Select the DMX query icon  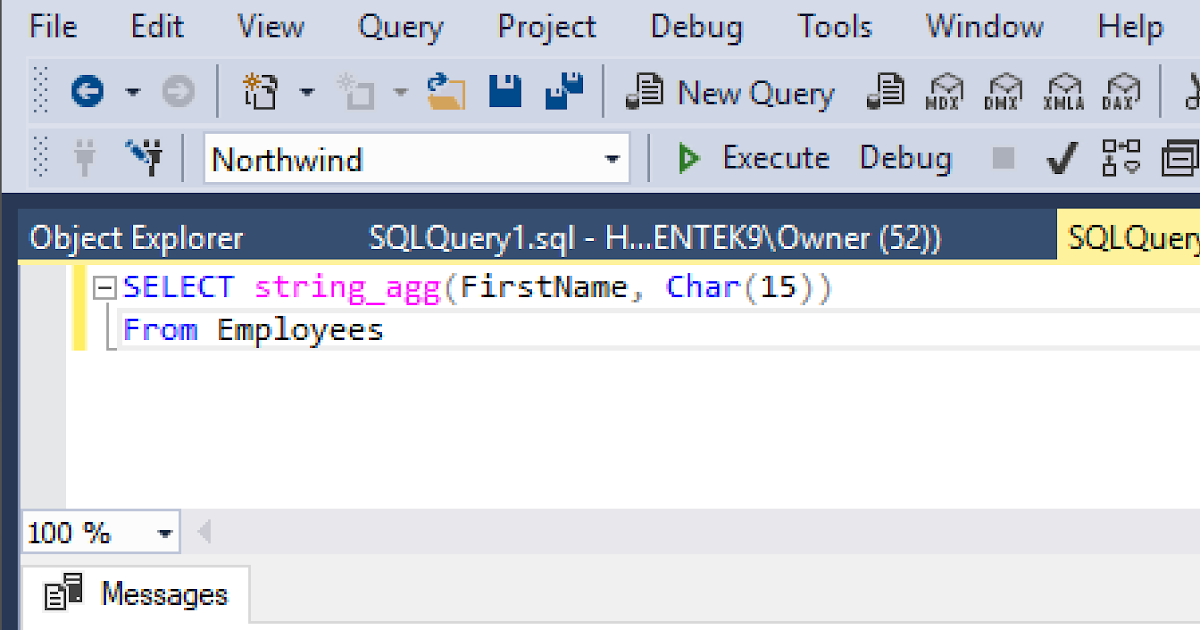click(1004, 91)
